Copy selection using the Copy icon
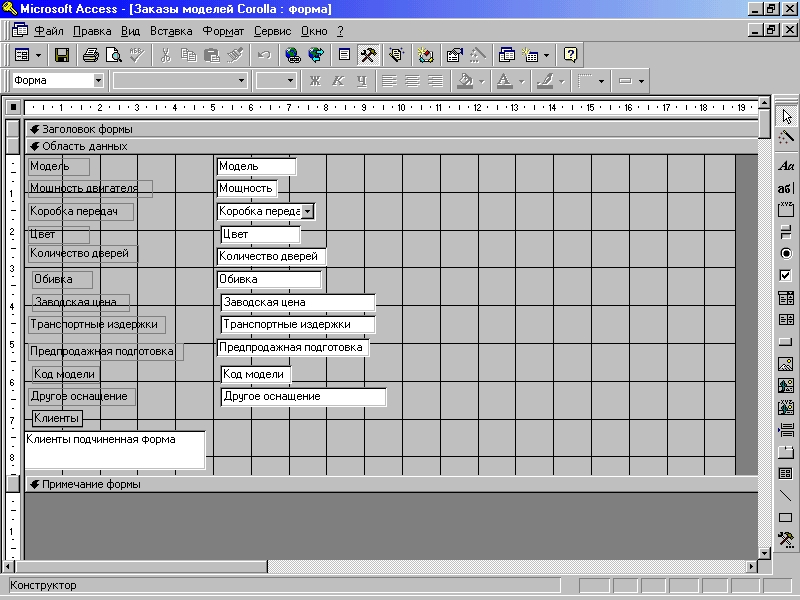The width and height of the screenshot is (800, 600). [188, 55]
